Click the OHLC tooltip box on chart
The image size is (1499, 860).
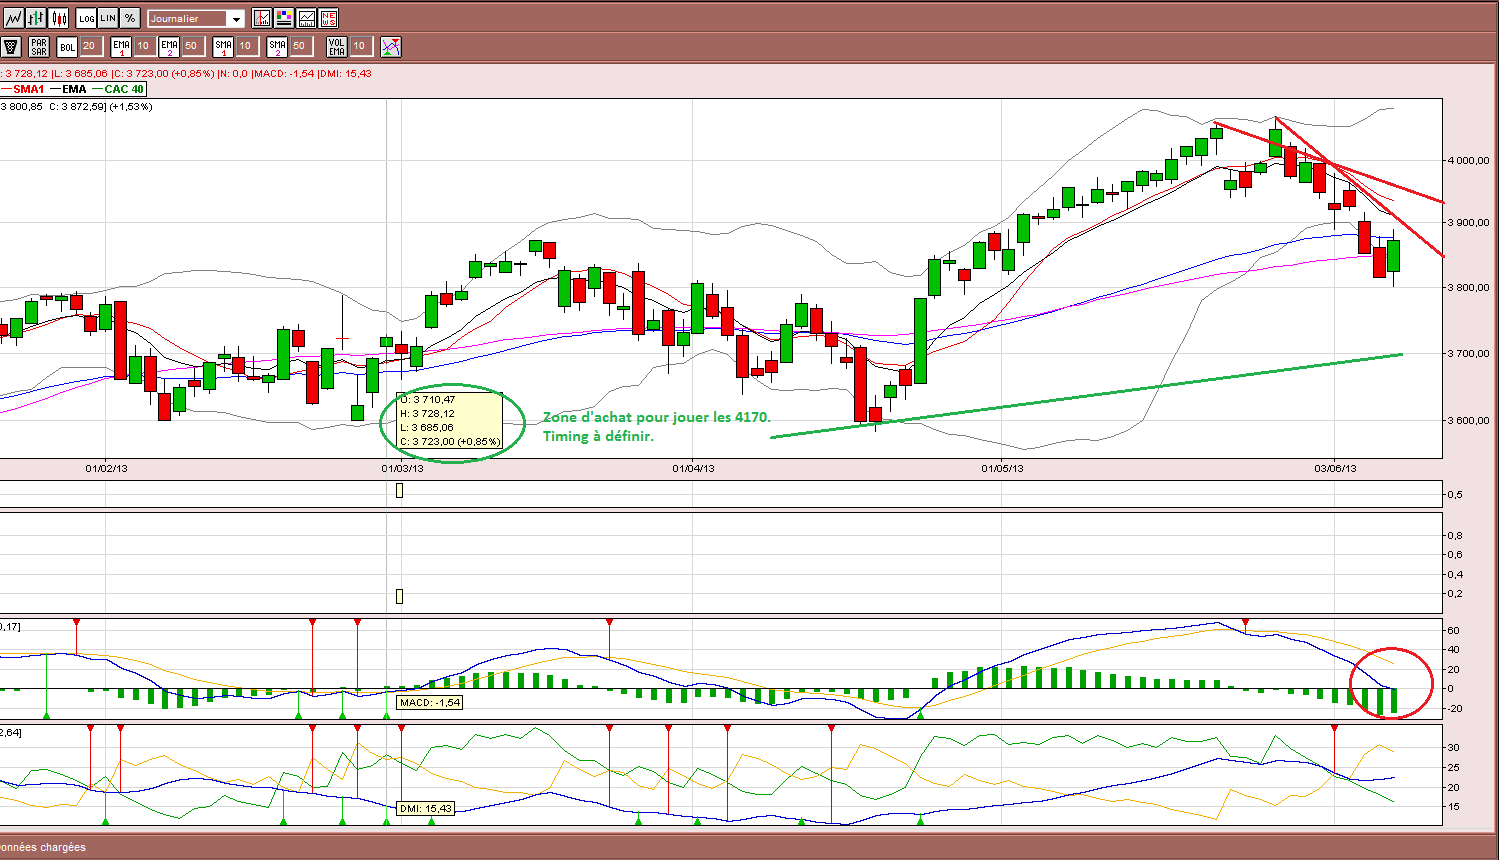coord(450,420)
